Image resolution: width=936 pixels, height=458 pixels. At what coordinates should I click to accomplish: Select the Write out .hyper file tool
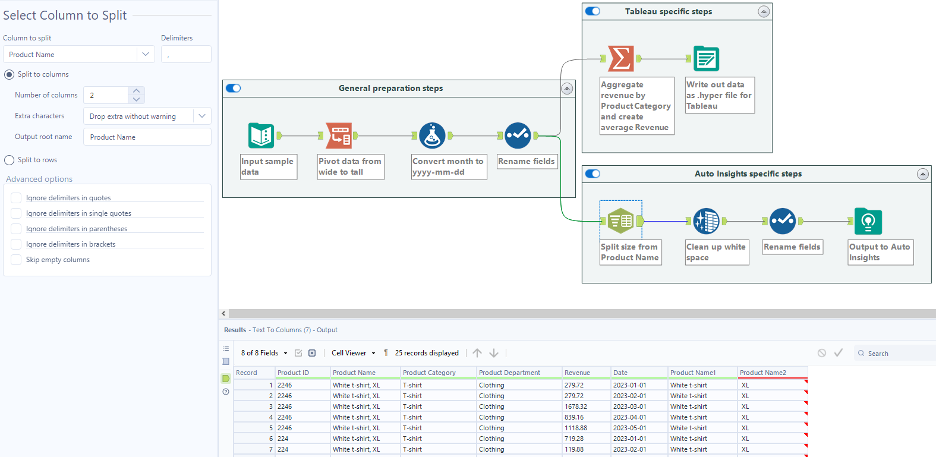706,59
